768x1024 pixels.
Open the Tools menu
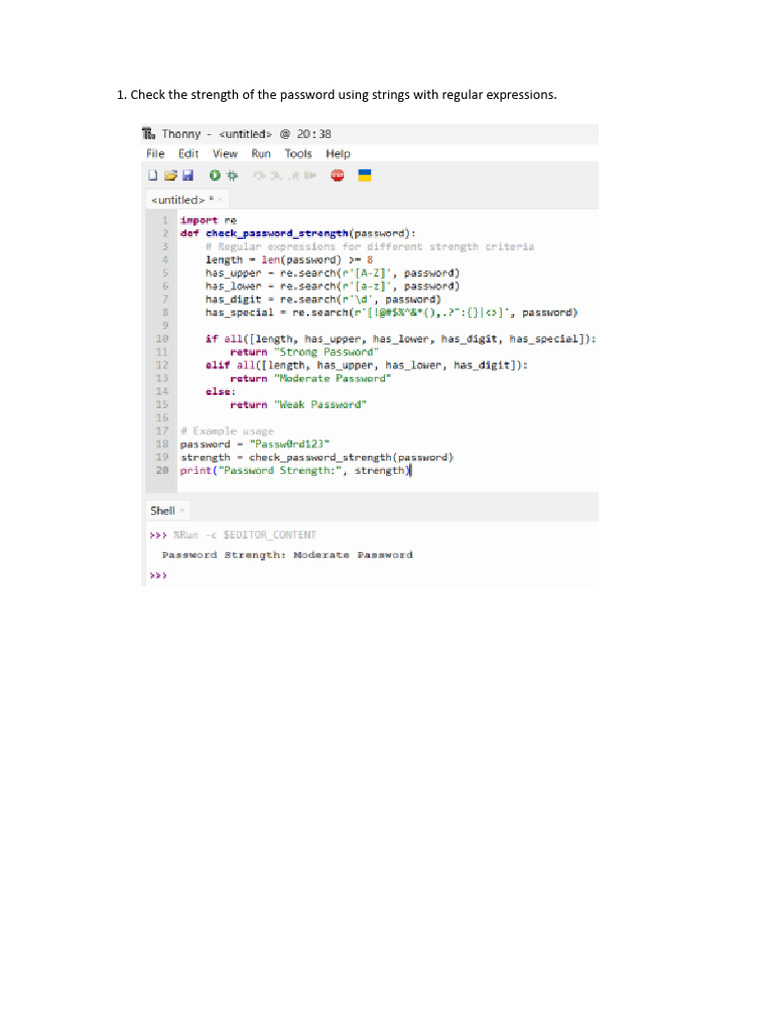click(x=298, y=153)
